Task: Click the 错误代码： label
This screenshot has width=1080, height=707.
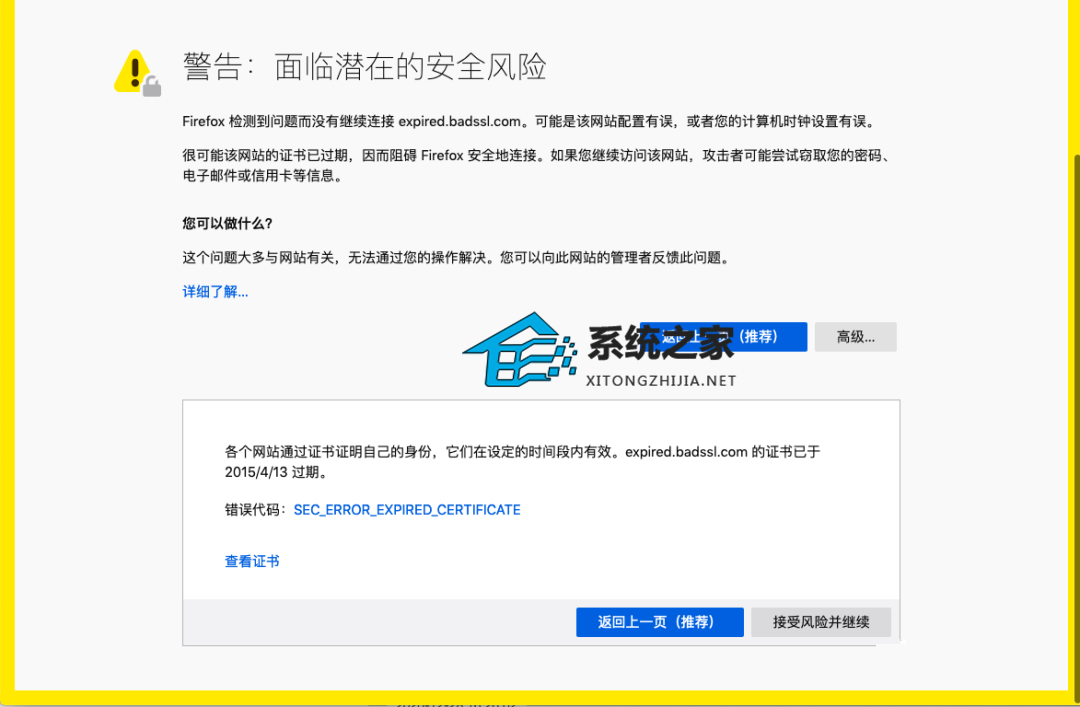Action: (256, 510)
